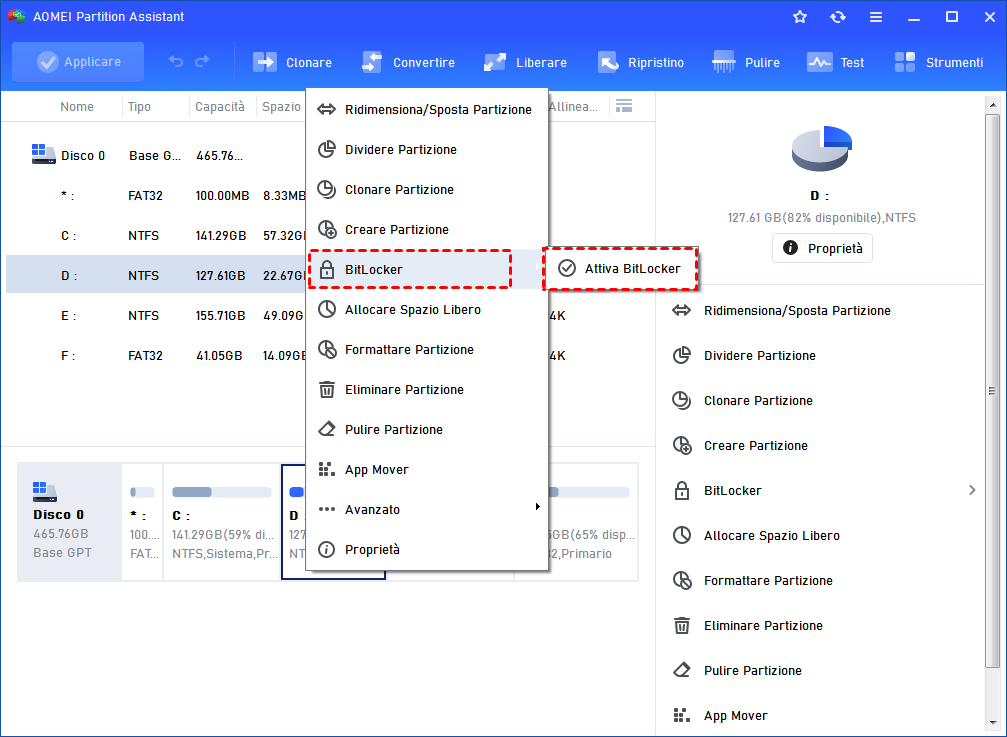Click Allocare Spazio Libero in right panel

click(771, 535)
